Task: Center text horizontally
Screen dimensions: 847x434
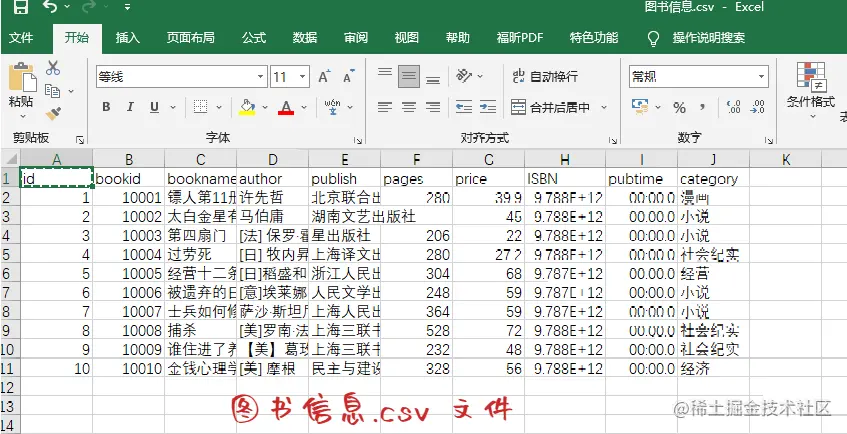Action: [x=409, y=107]
